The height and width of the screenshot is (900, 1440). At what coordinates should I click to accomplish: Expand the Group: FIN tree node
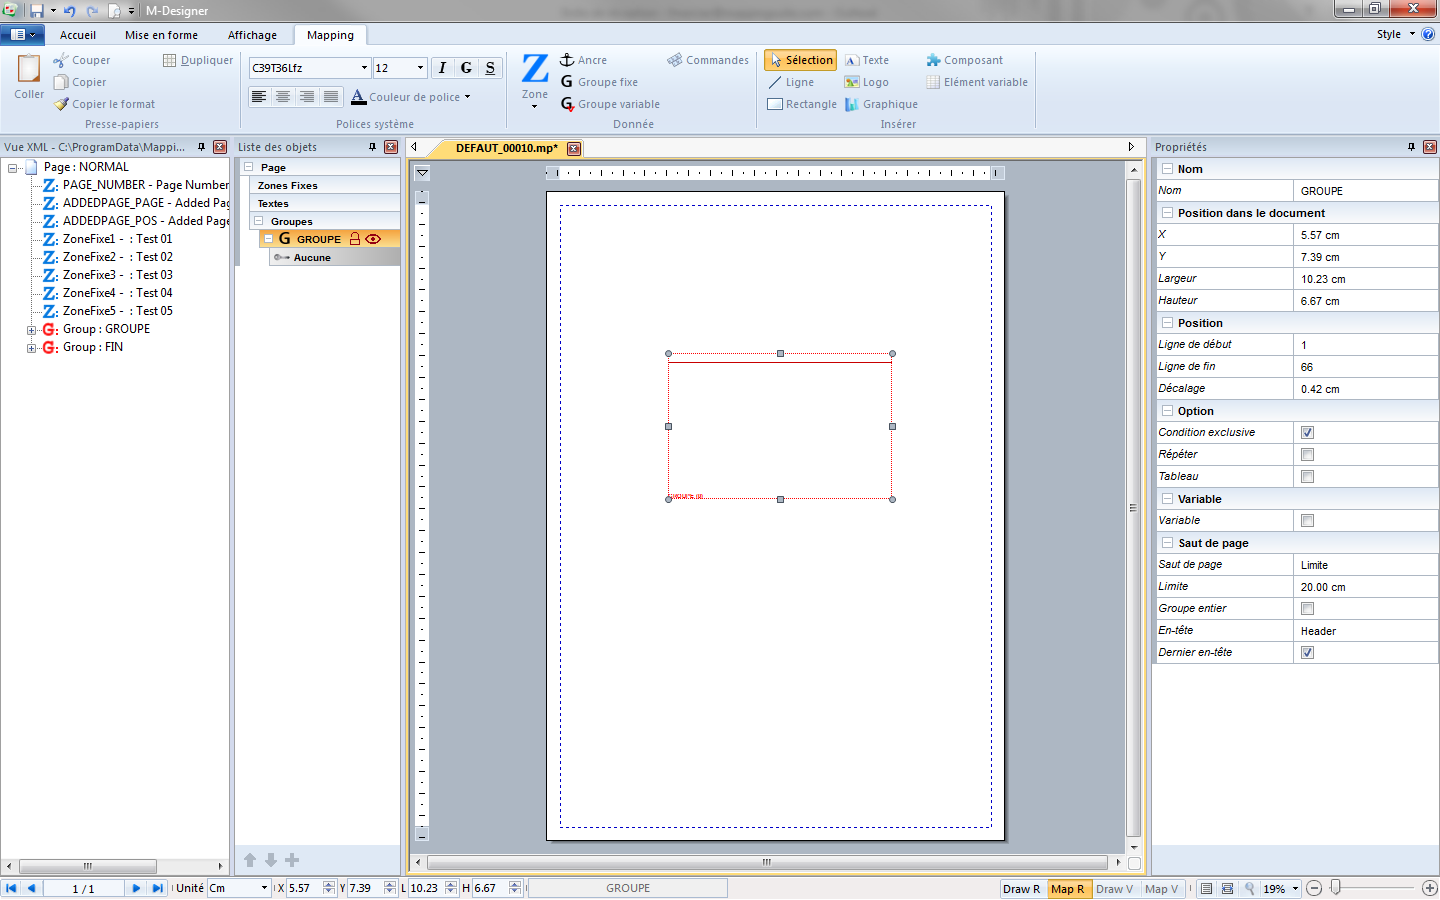31,347
